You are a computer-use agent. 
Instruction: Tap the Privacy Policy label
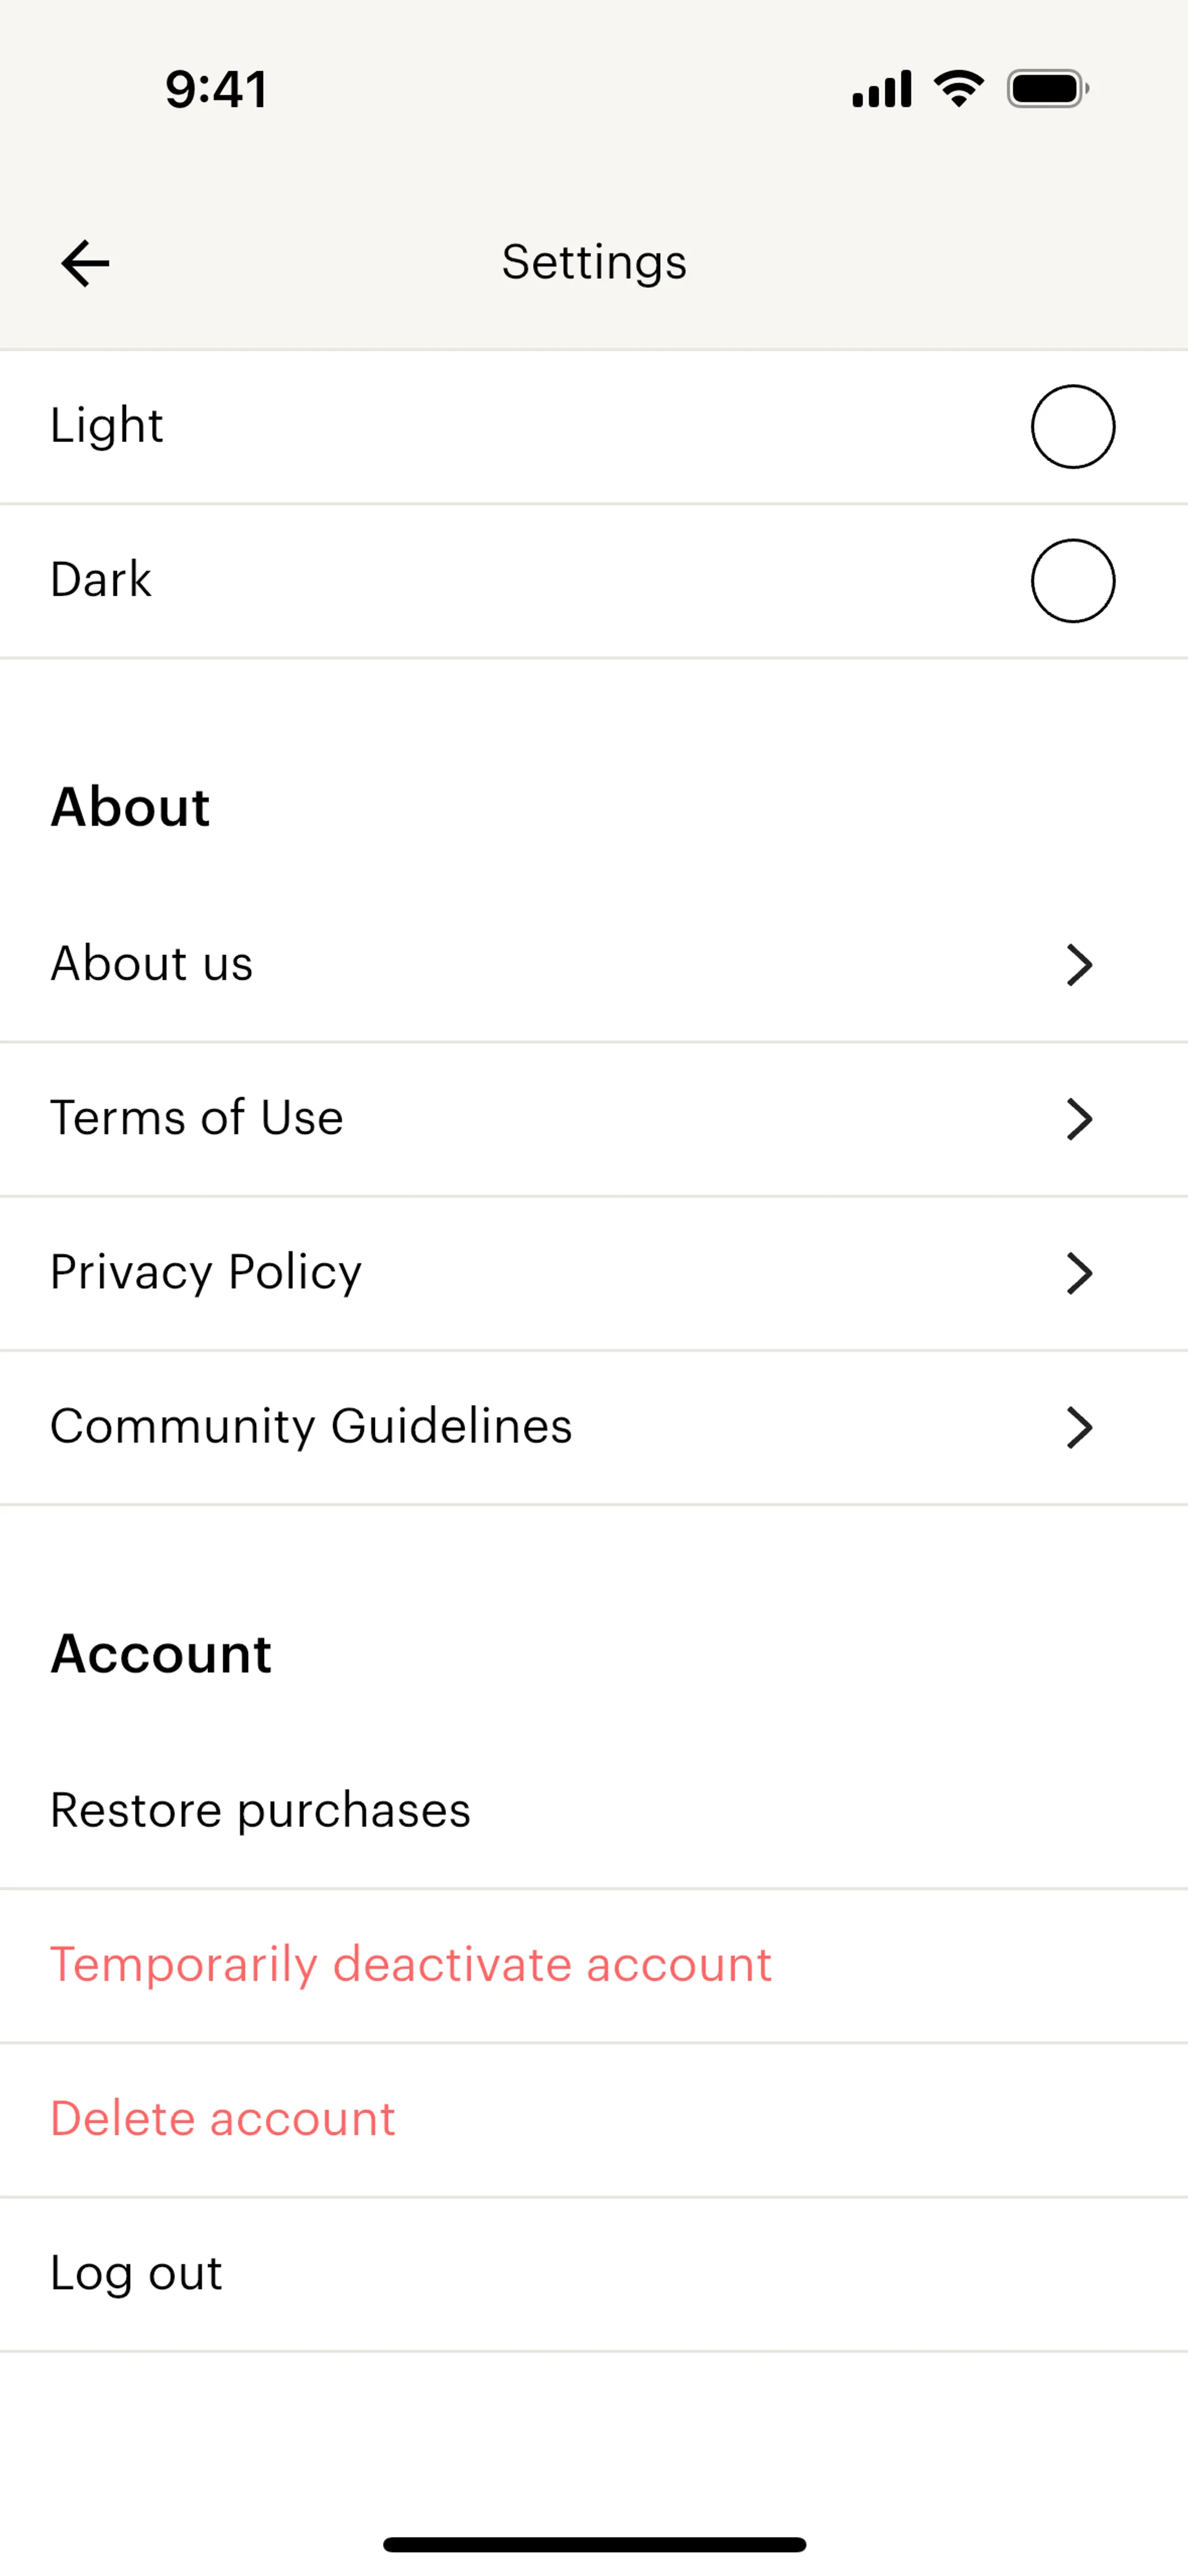coord(206,1272)
